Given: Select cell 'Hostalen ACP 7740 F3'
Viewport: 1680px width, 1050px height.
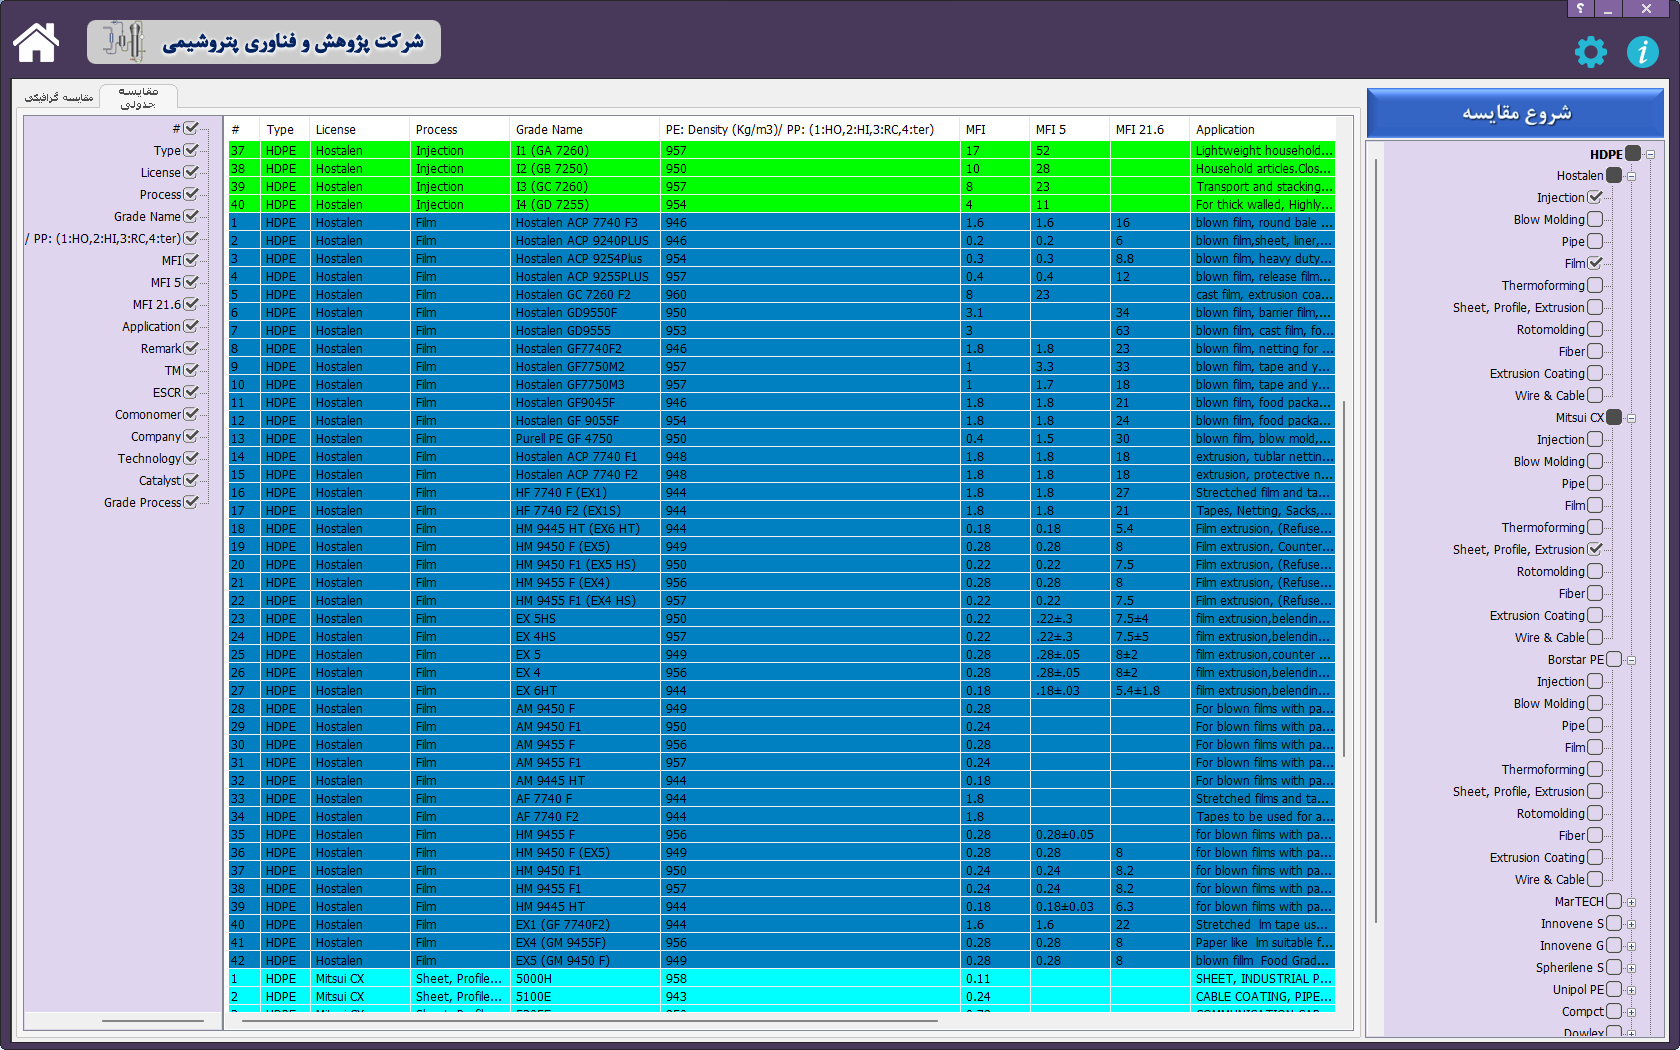Looking at the screenshot, I should [x=585, y=223].
